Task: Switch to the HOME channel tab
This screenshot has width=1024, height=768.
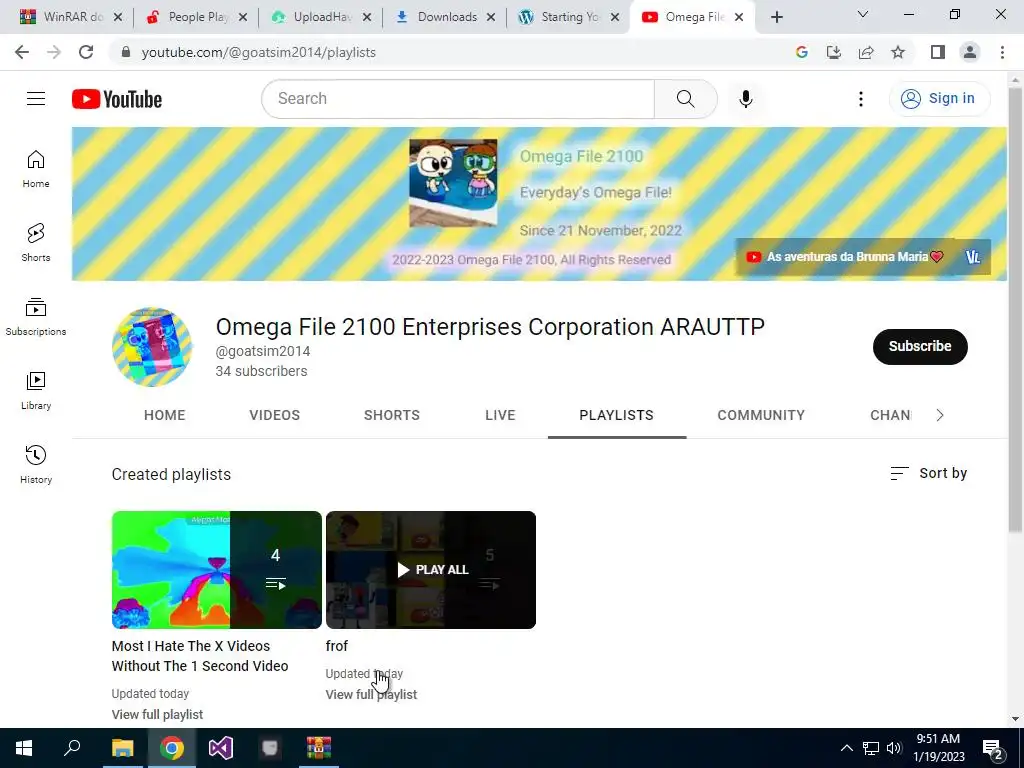Action: pyautogui.click(x=165, y=415)
